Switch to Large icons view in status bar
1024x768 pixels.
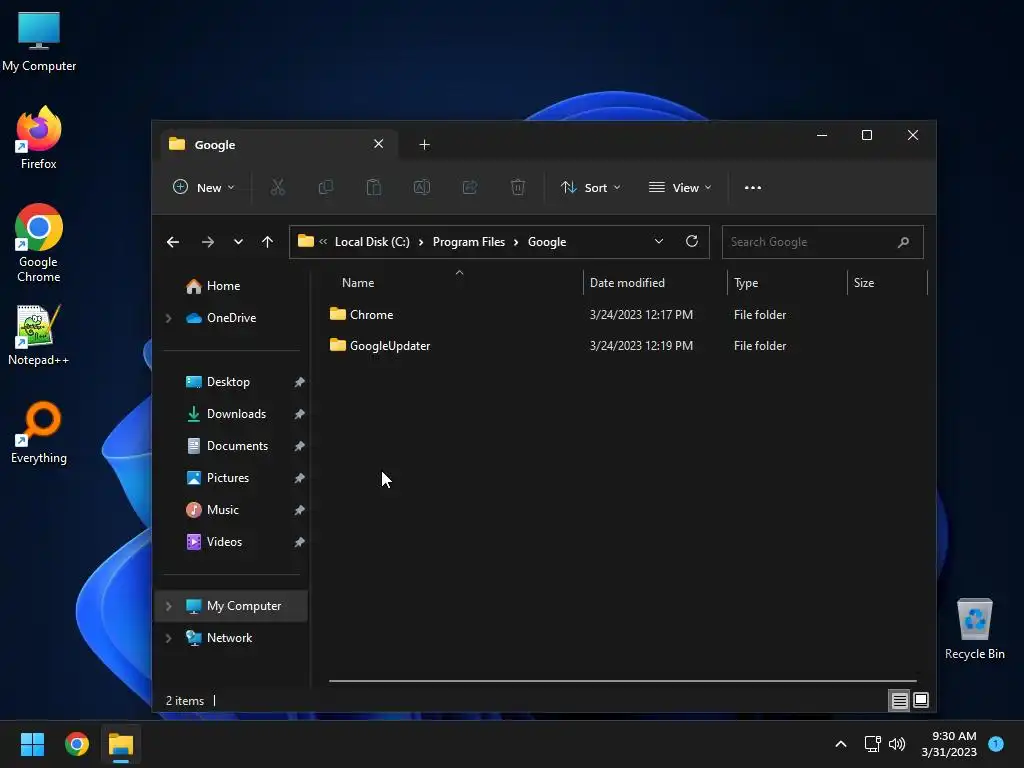tap(921, 701)
